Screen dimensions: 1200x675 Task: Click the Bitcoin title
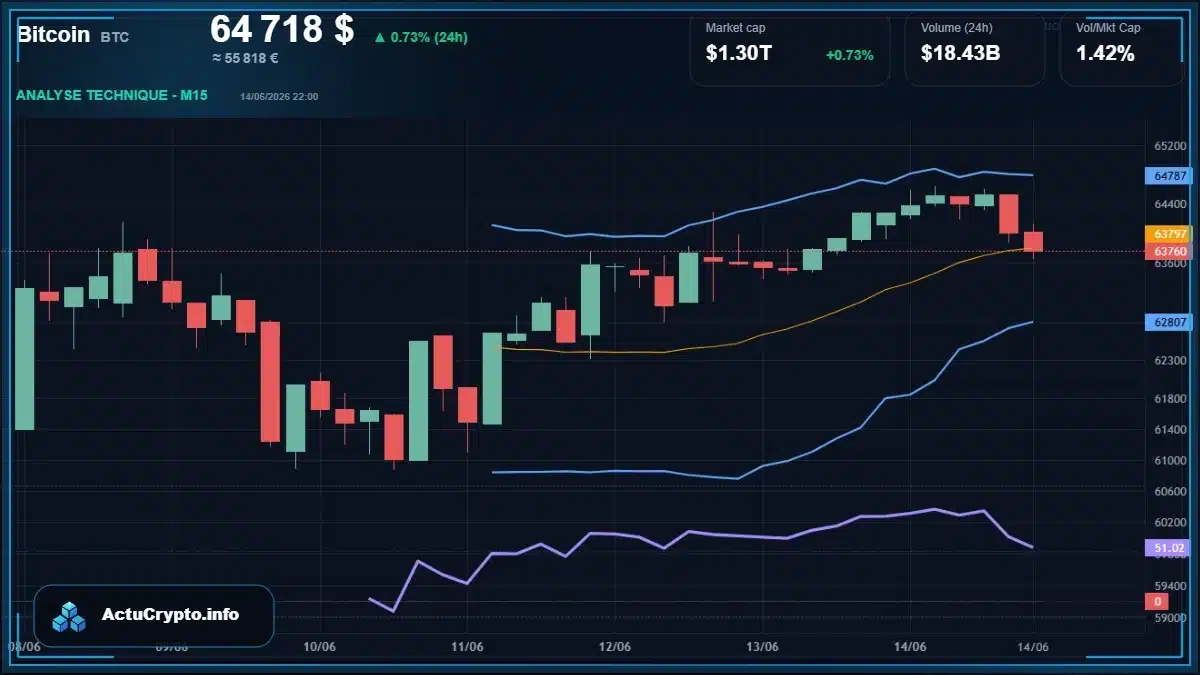point(54,35)
